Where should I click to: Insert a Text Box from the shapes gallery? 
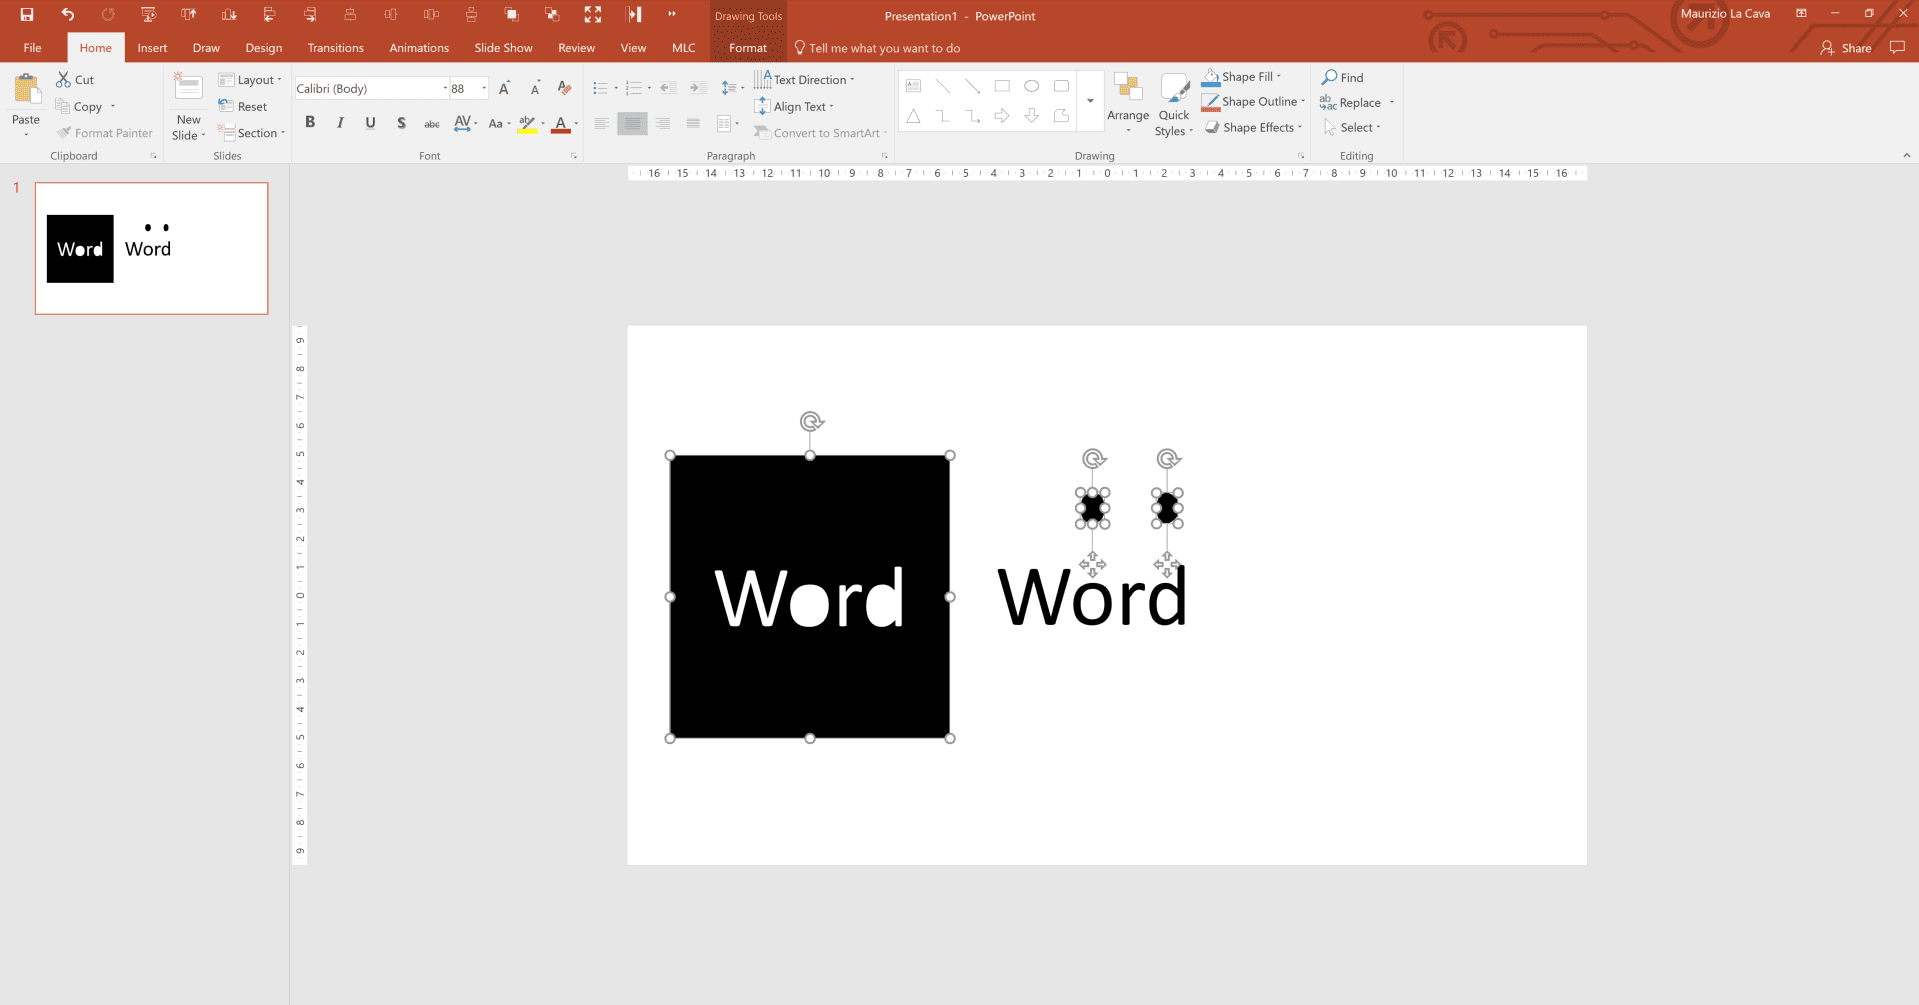coord(912,86)
